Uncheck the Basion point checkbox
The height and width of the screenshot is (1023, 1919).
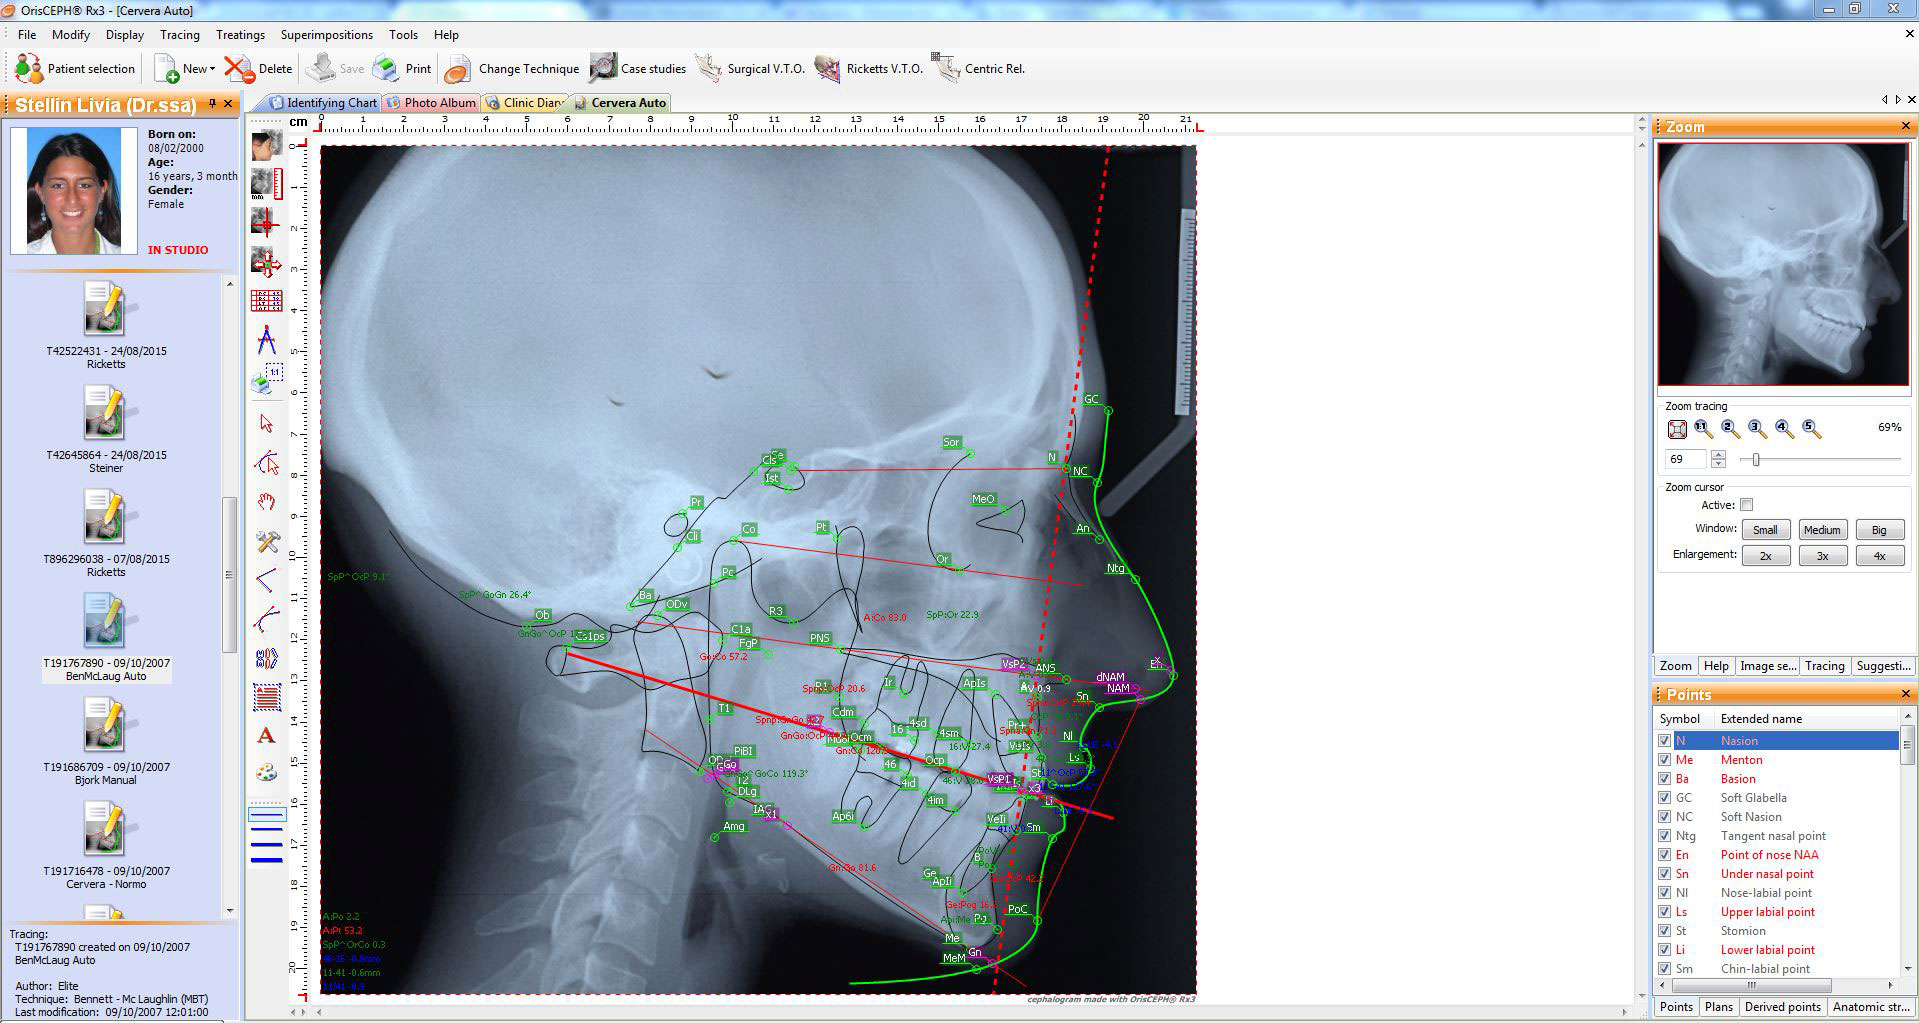[1664, 779]
